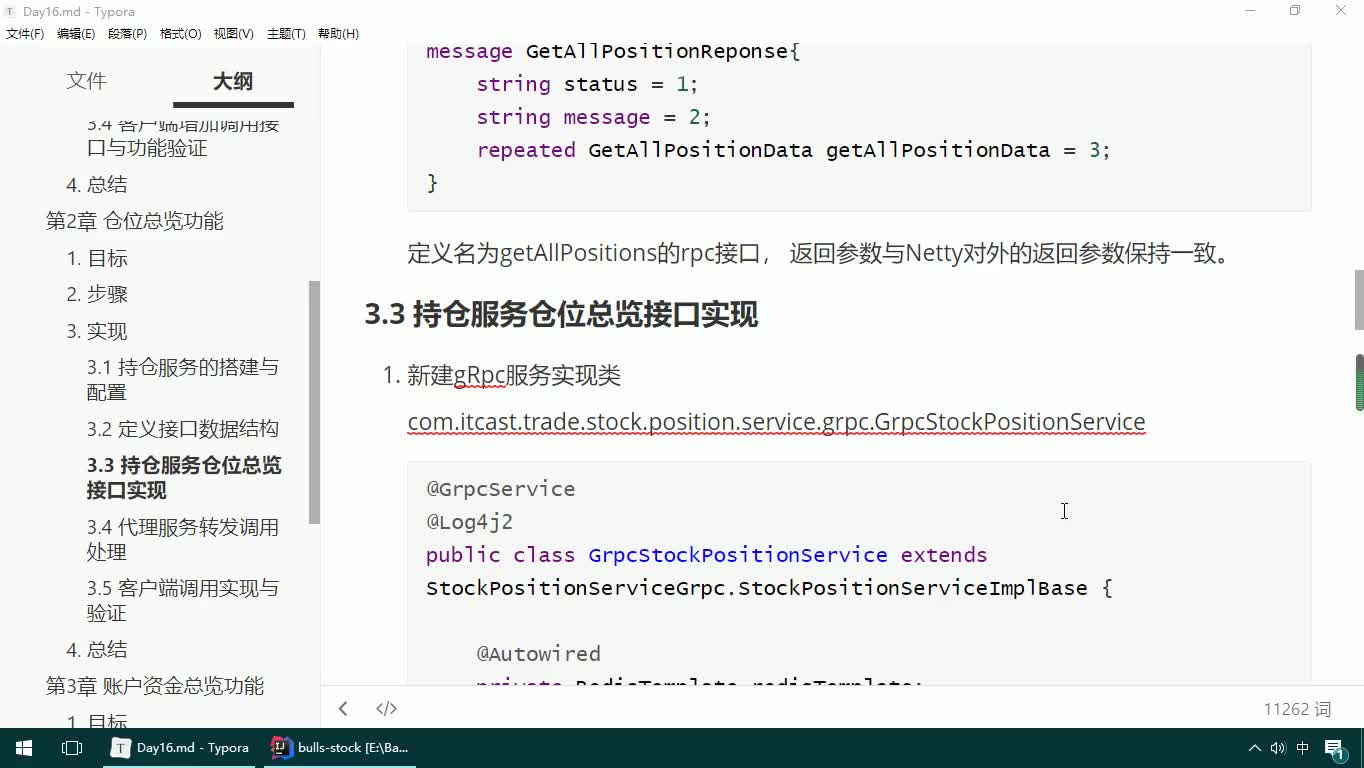Select outline item 2. 步骤
The image size is (1364, 768).
(97, 294)
